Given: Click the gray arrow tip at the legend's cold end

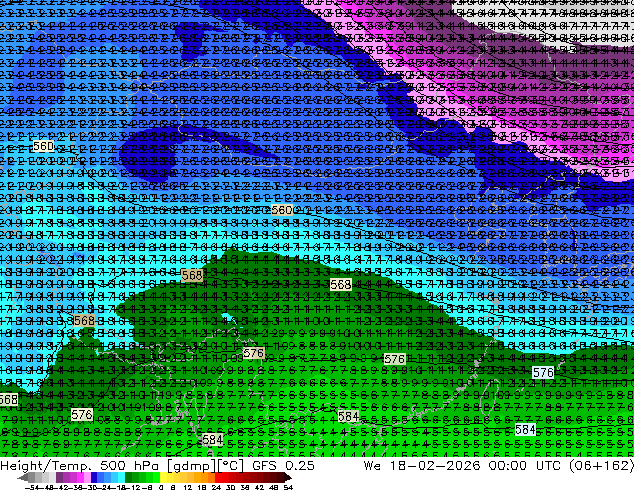Looking at the screenshot, I should coord(22,478).
